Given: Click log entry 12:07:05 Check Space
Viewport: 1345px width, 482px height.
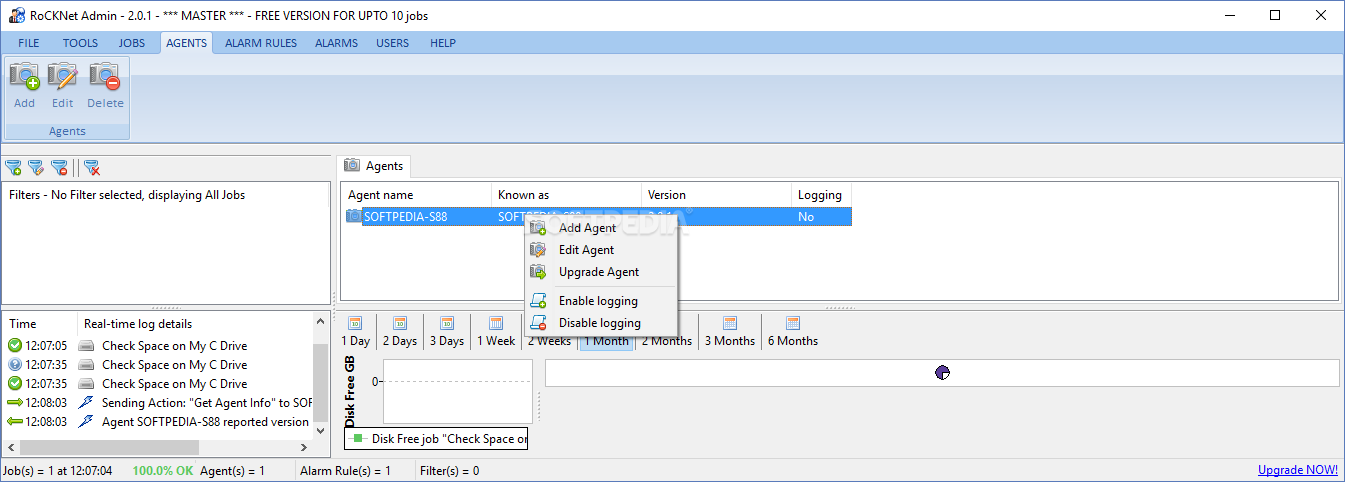Looking at the screenshot, I should pyautogui.click(x=158, y=346).
